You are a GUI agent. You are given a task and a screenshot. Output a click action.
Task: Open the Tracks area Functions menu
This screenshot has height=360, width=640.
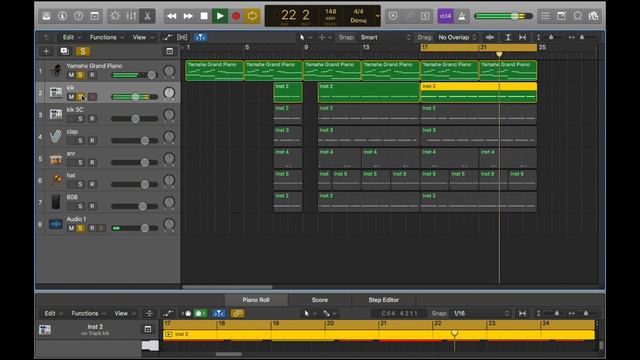coord(106,37)
